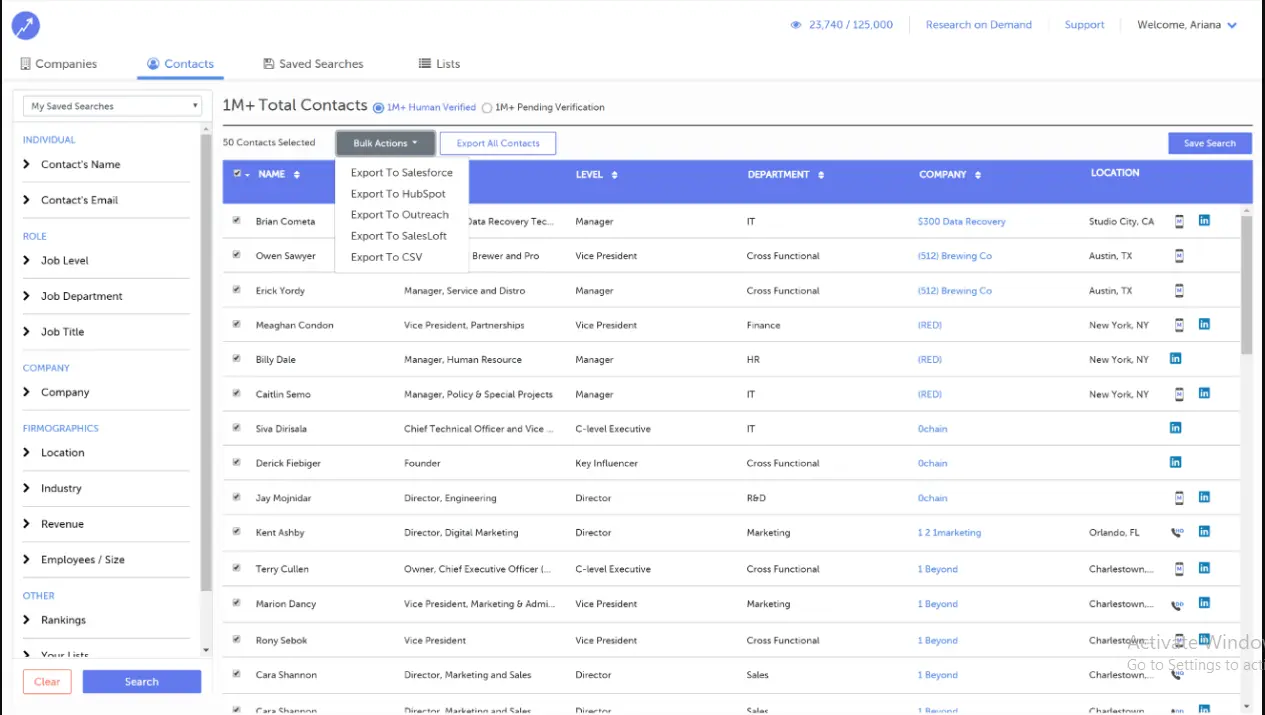Open Siva Dirisala's LinkedIn icon

[x=1175, y=427]
